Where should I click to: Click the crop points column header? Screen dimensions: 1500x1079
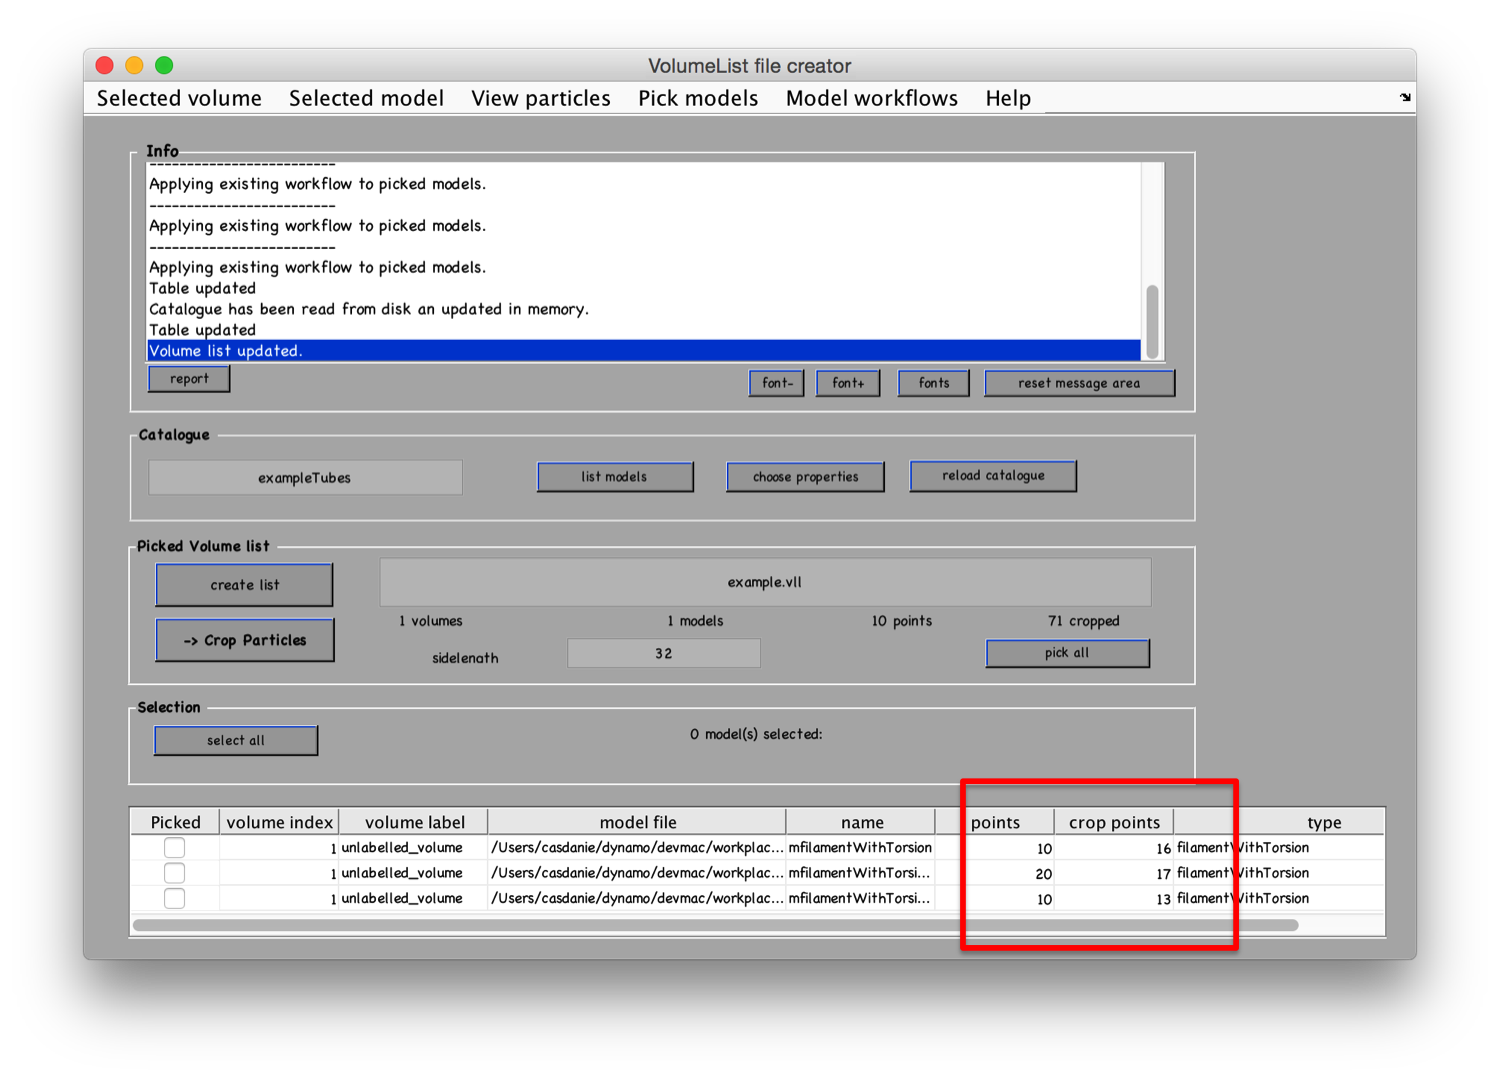(1114, 822)
